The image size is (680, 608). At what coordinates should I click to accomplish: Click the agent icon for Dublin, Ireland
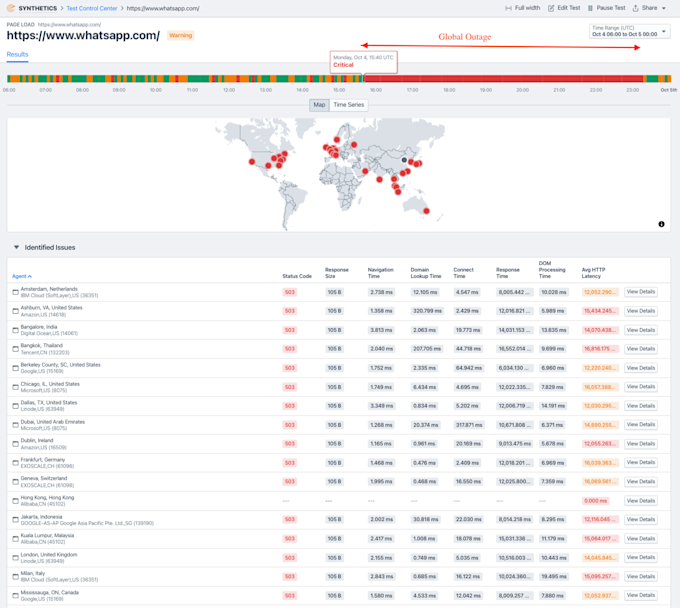[15, 444]
